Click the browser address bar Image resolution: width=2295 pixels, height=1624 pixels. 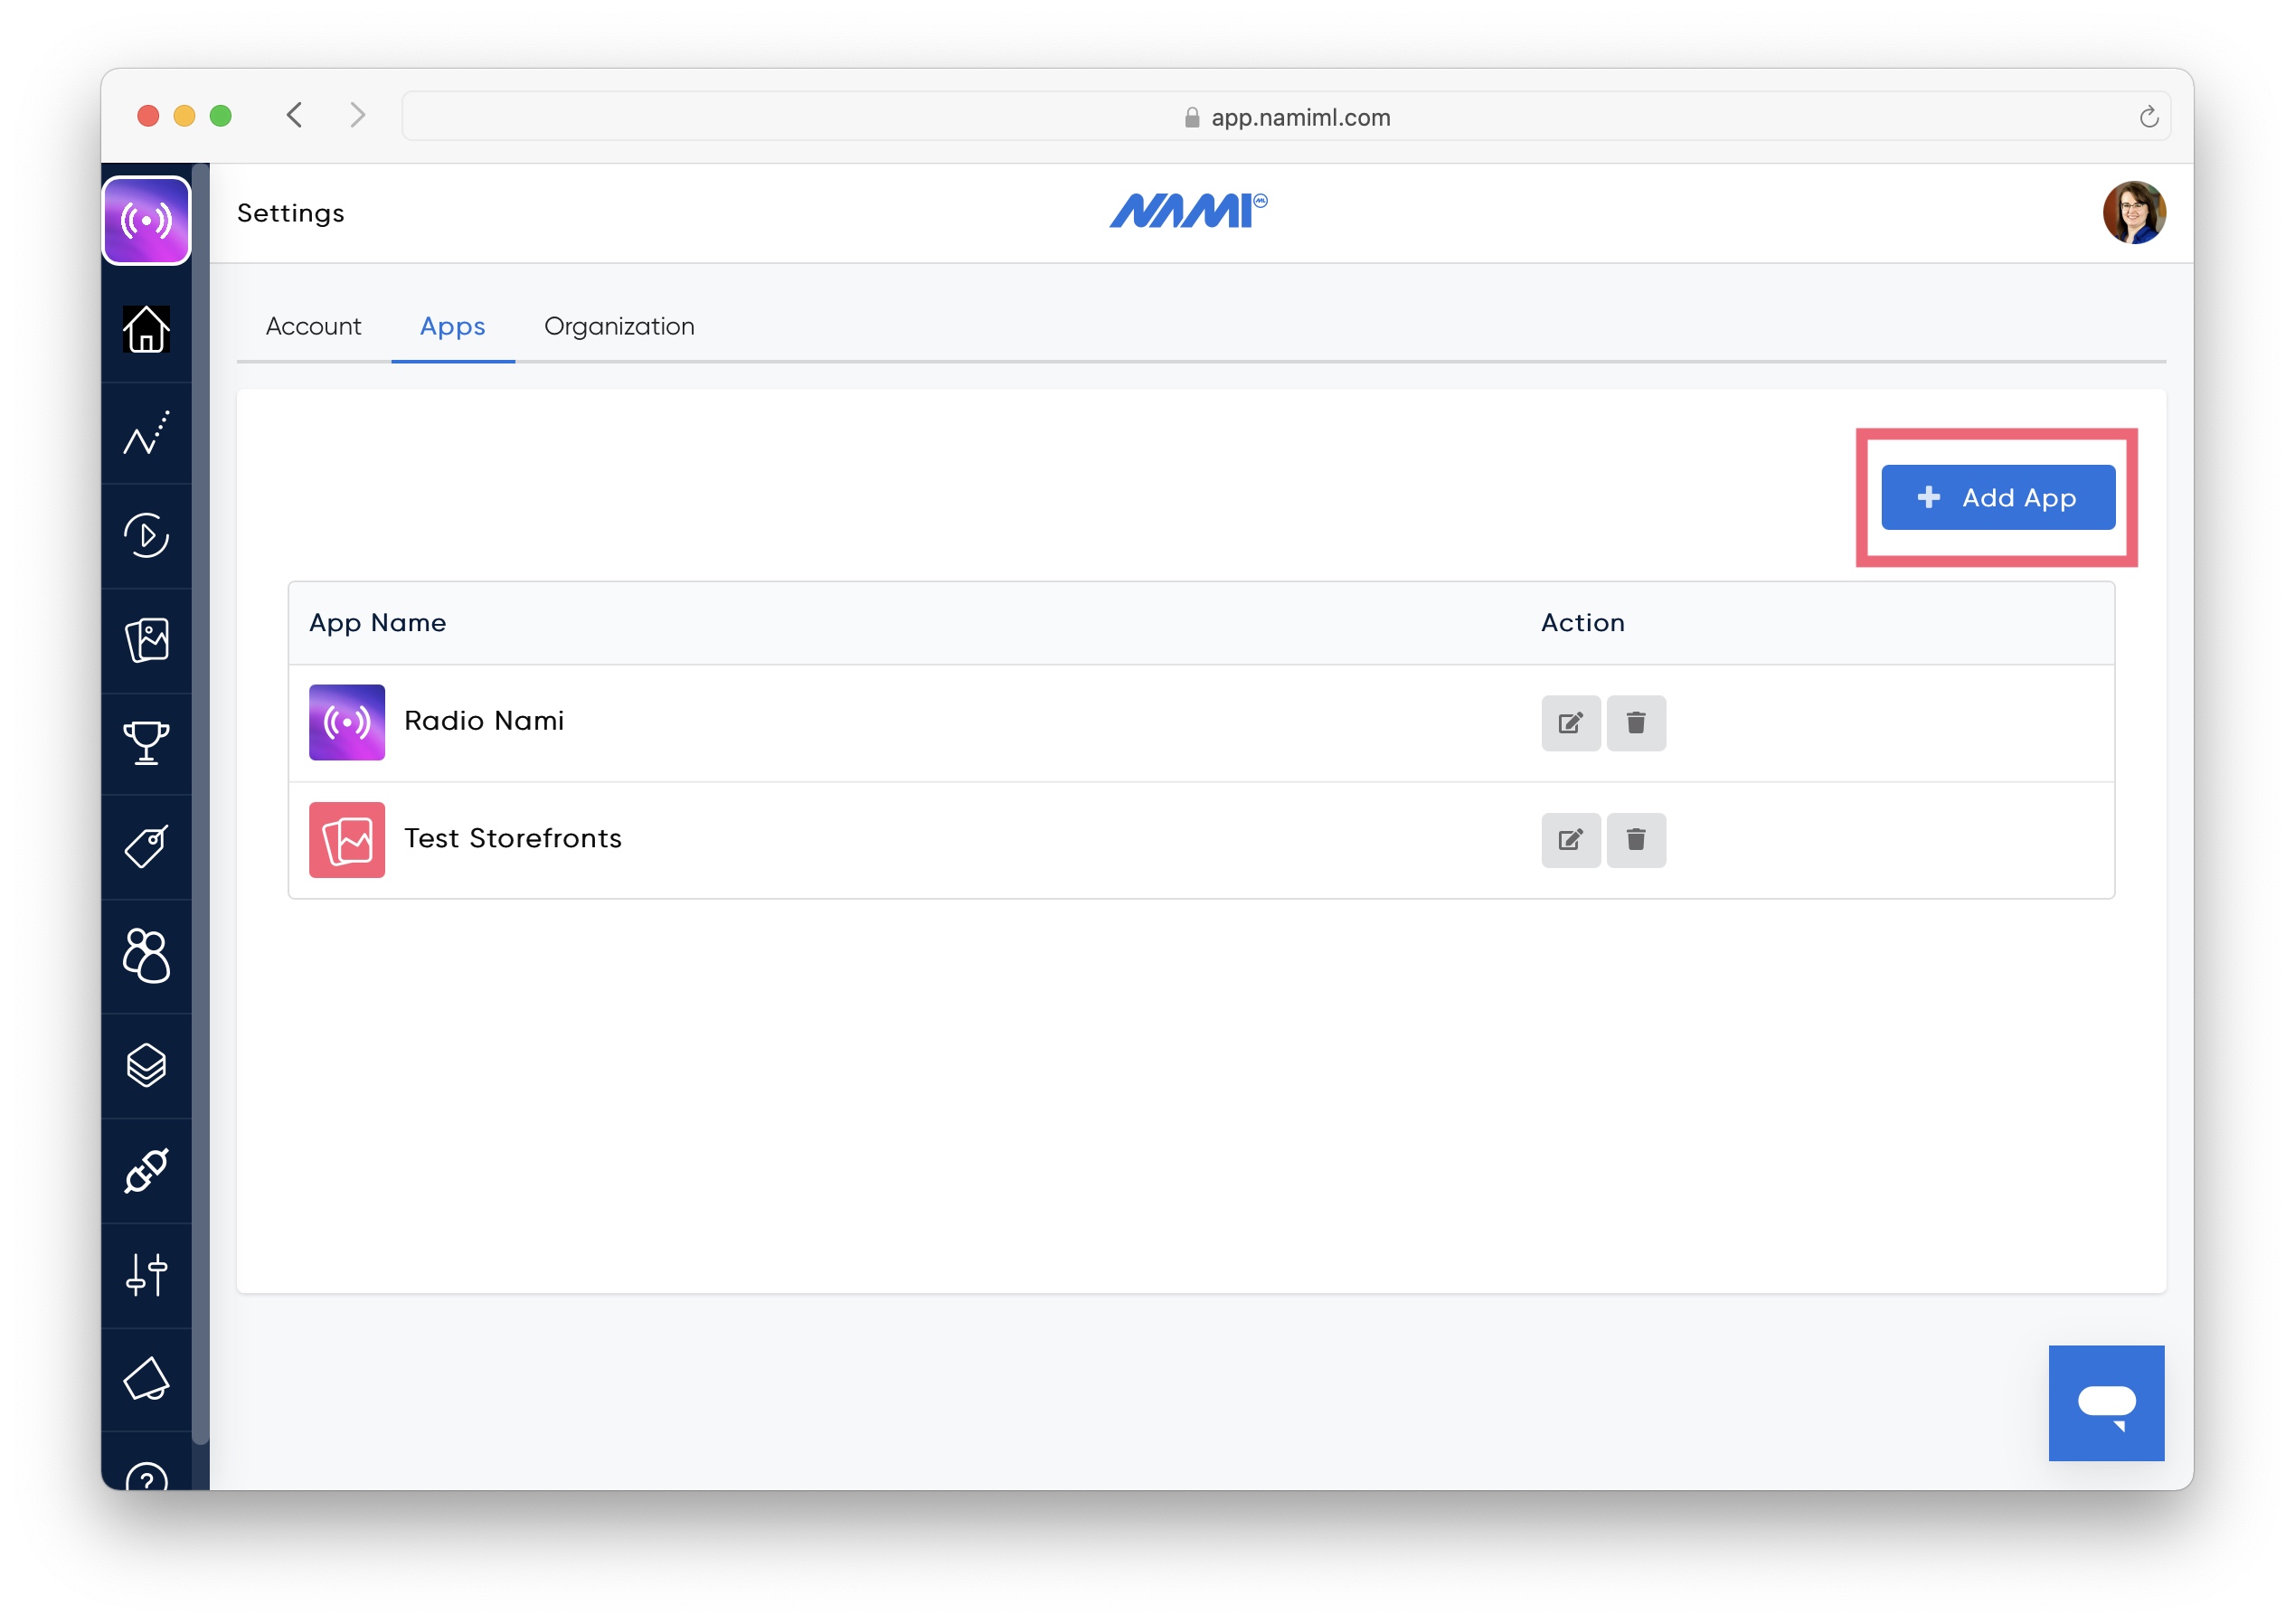click(1285, 117)
